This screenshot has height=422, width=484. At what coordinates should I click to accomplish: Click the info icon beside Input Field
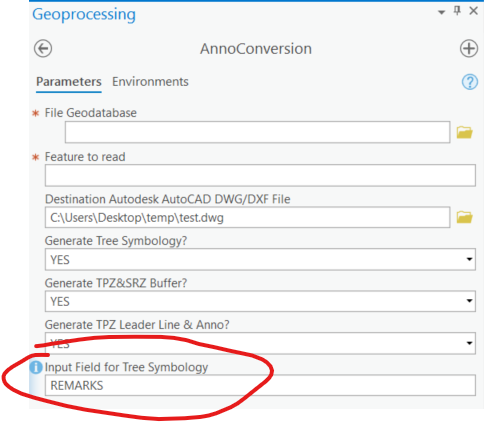point(36,367)
